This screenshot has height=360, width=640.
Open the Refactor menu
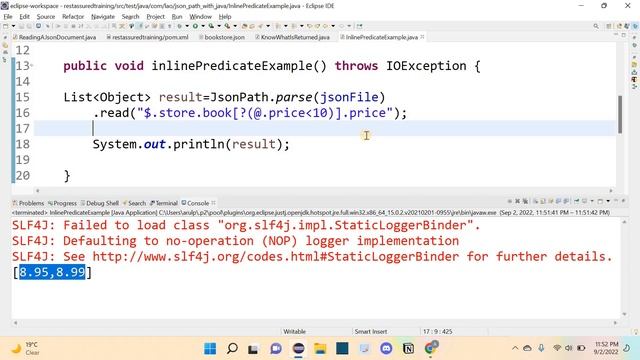pos(73,17)
